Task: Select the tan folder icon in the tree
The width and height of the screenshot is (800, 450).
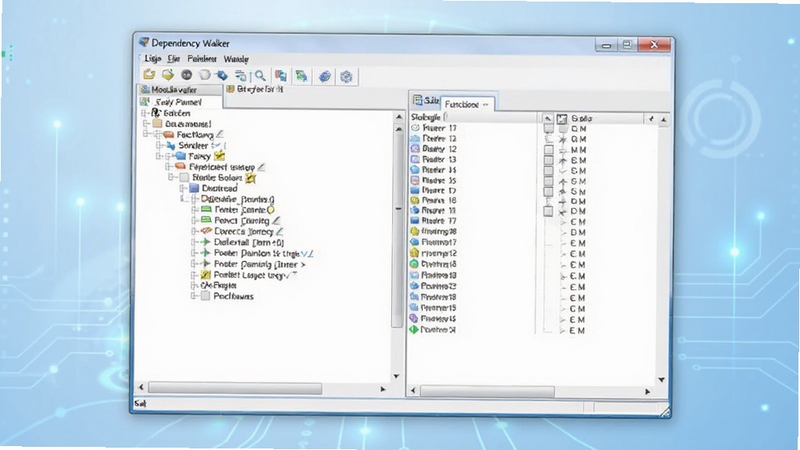Action: [158, 123]
